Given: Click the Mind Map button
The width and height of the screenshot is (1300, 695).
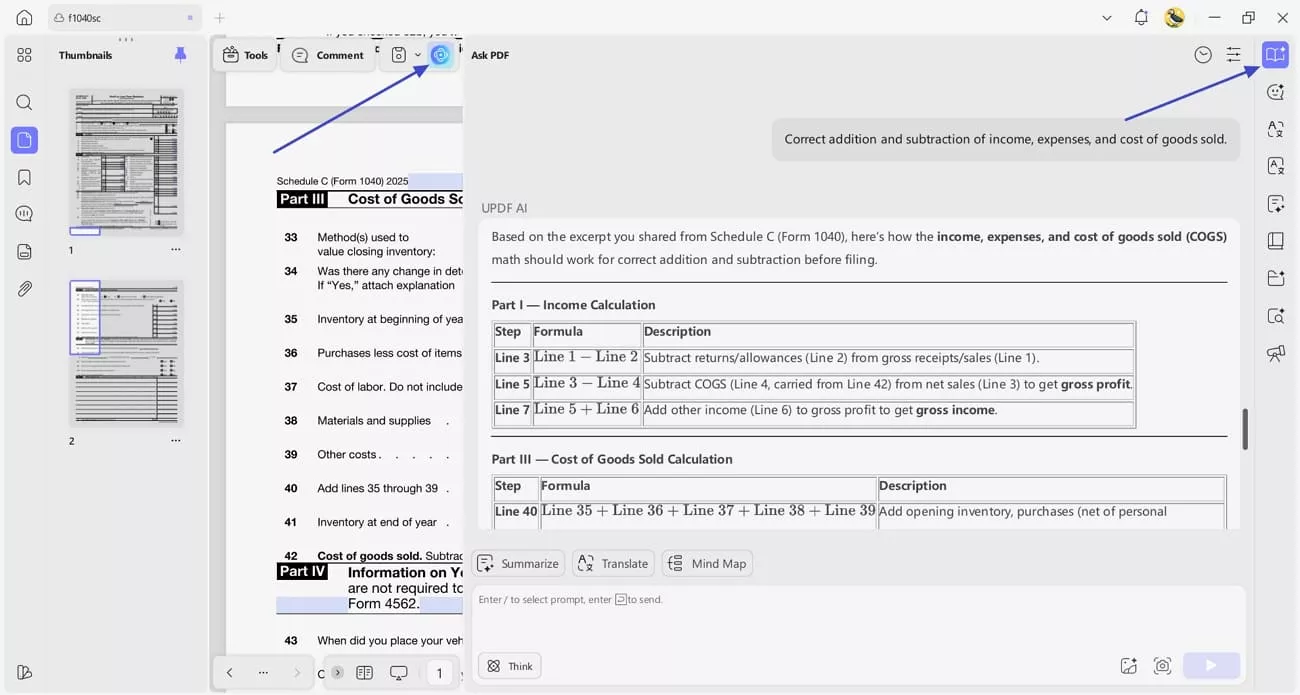Looking at the screenshot, I should click(707, 563).
